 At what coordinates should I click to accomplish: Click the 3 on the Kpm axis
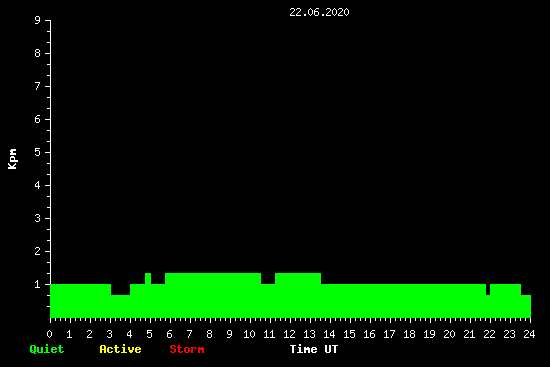[38, 218]
